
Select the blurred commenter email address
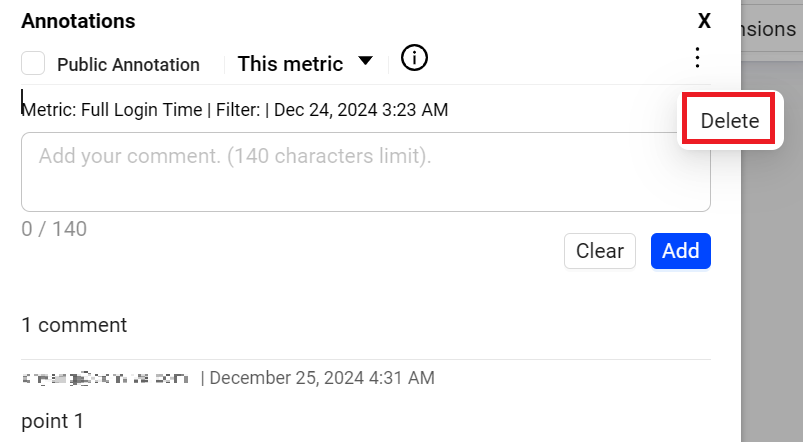[x=105, y=378]
